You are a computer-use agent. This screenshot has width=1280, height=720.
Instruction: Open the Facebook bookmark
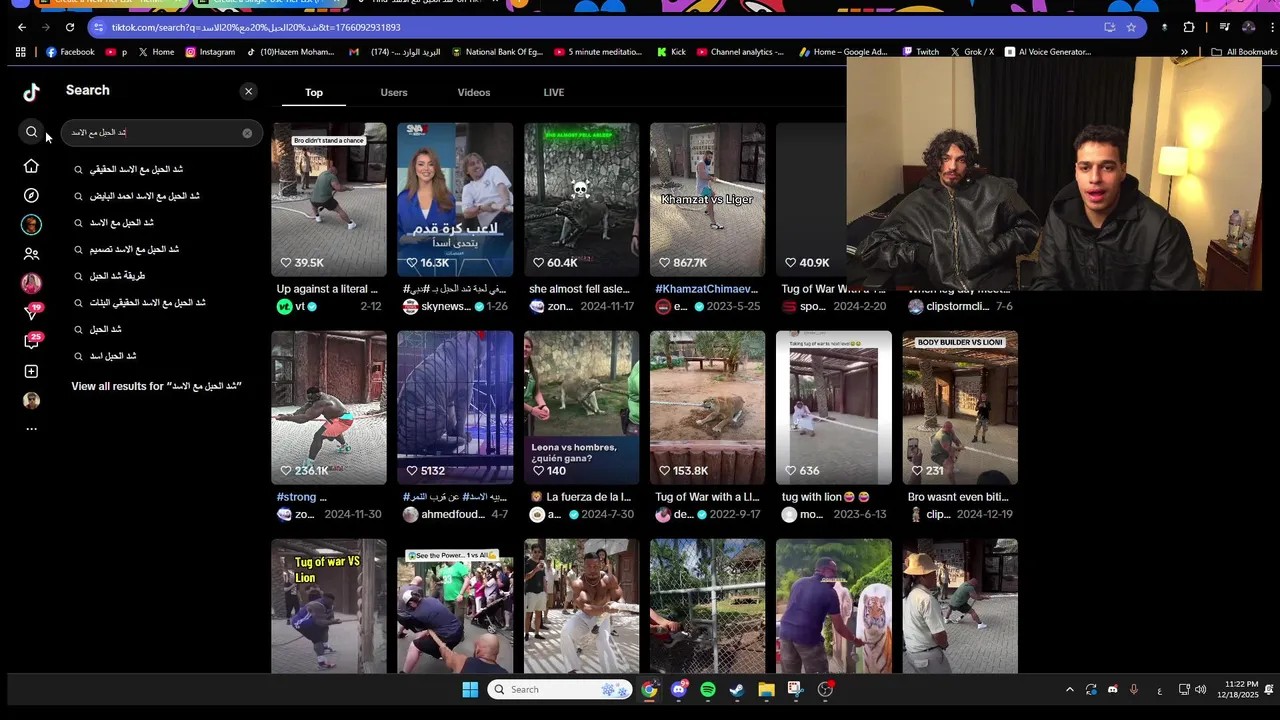pos(70,52)
